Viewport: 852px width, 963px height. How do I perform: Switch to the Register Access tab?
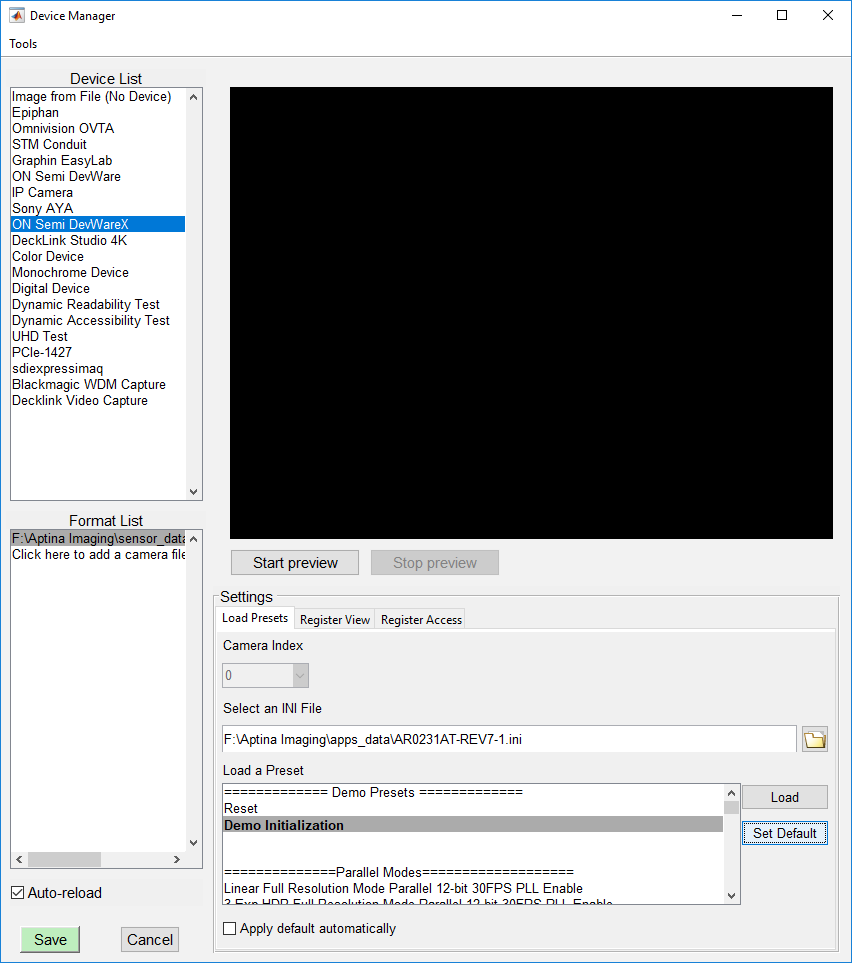click(421, 620)
